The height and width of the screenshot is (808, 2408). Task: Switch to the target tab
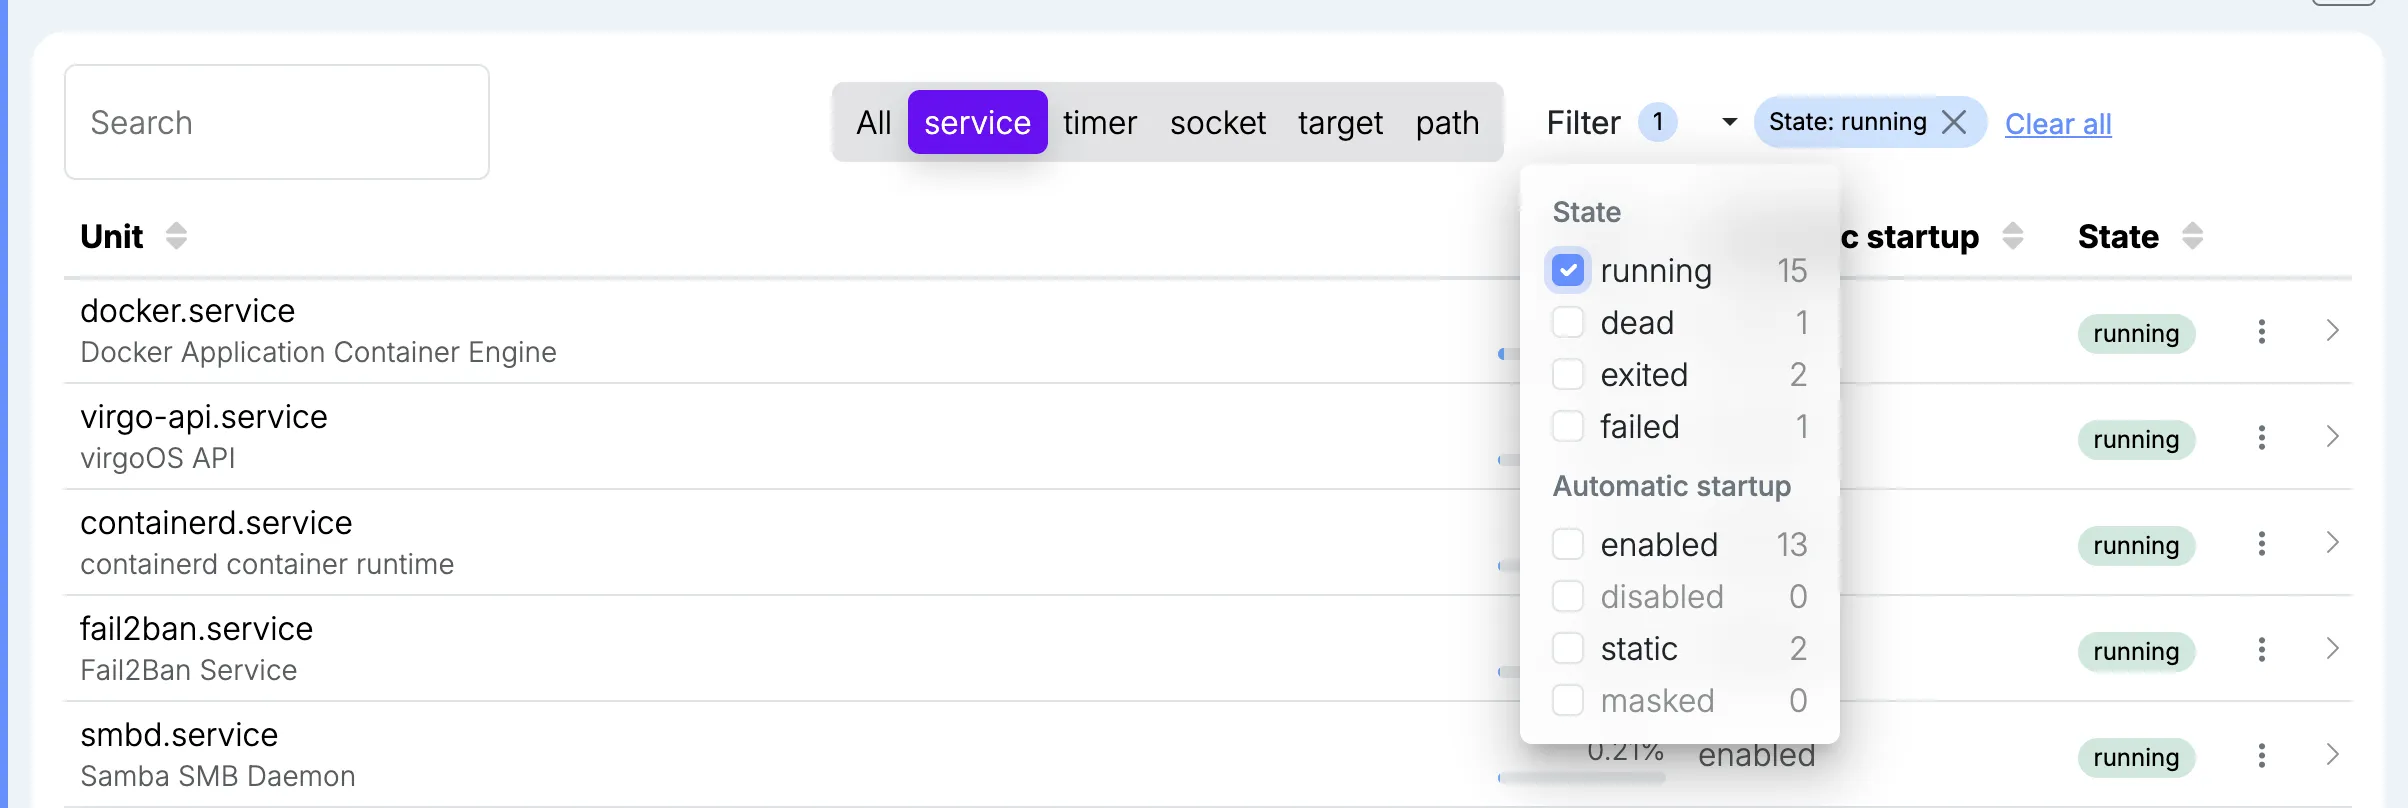point(1340,122)
